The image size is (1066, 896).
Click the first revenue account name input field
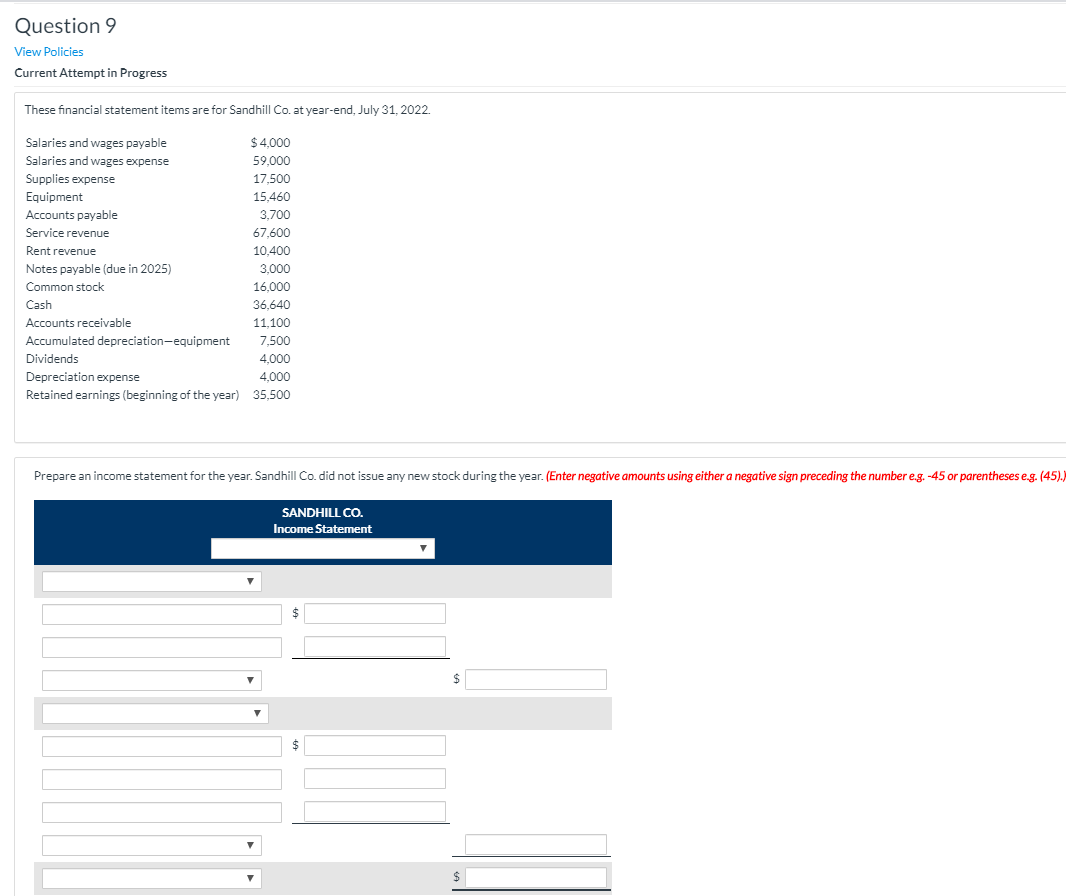point(161,613)
